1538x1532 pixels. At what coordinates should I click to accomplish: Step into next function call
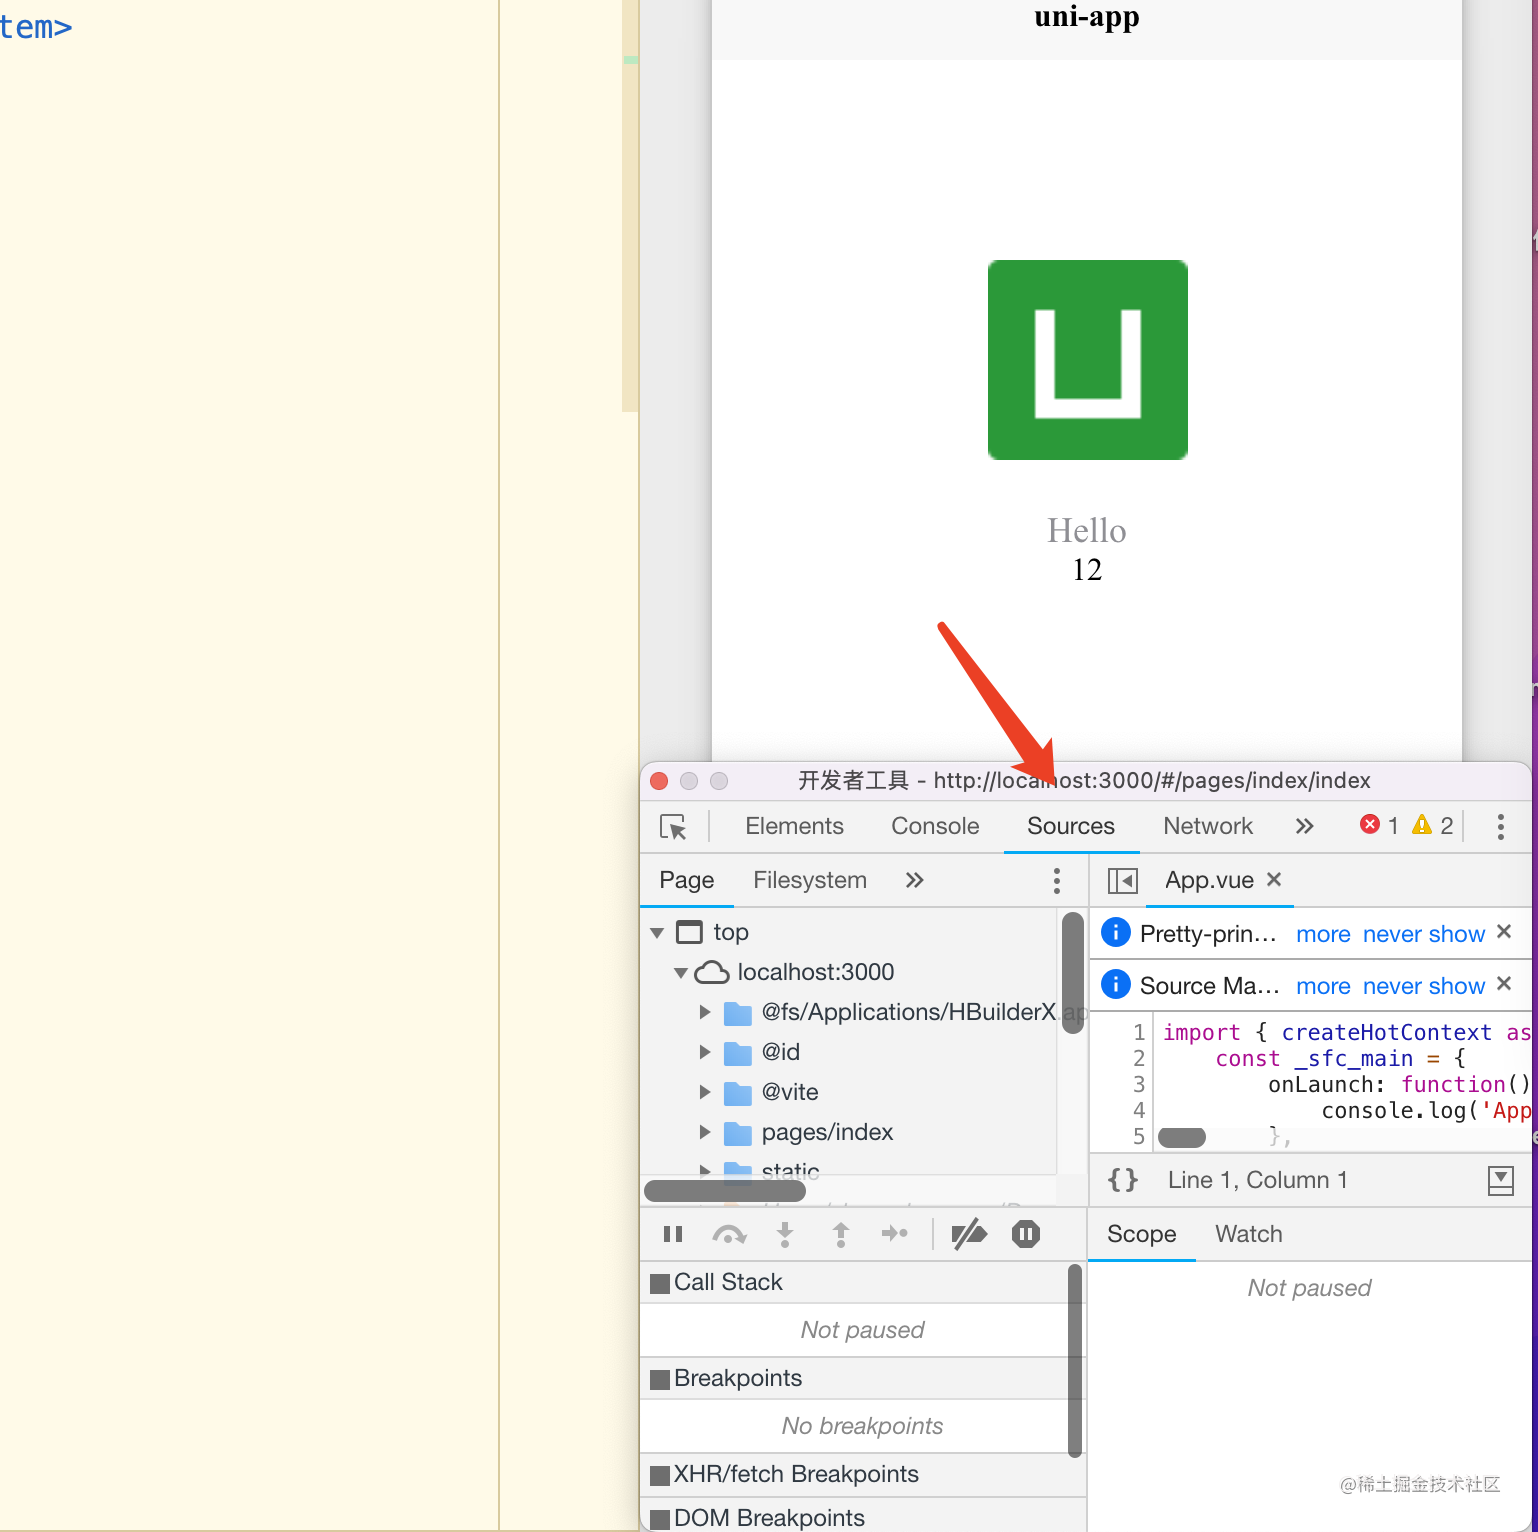pyautogui.click(x=785, y=1235)
